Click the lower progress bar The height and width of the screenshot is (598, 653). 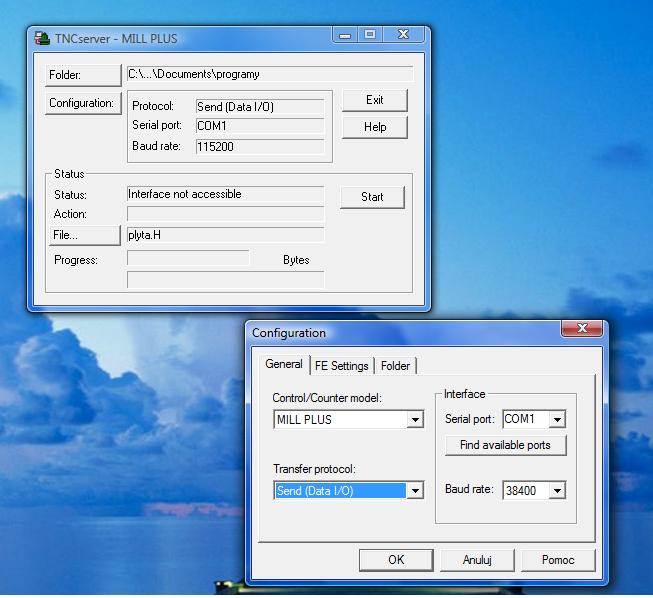pyautogui.click(x=225, y=279)
